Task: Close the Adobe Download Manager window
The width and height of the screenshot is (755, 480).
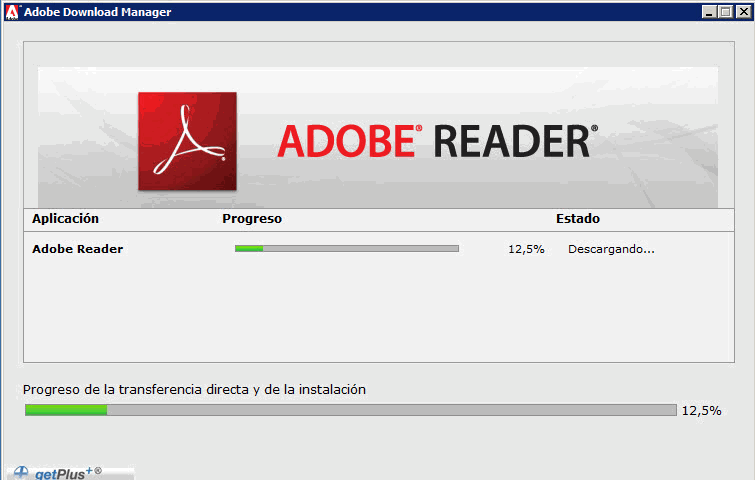Action: [x=743, y=12]
